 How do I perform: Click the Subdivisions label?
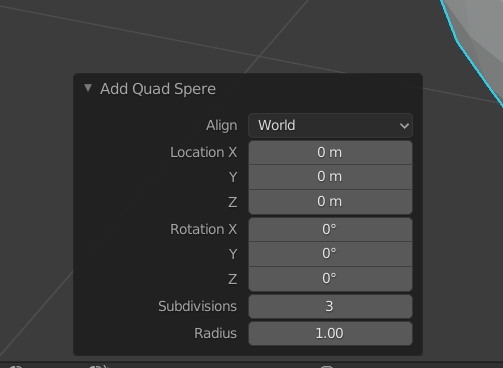pyautogui.click(x=198, y=306)
